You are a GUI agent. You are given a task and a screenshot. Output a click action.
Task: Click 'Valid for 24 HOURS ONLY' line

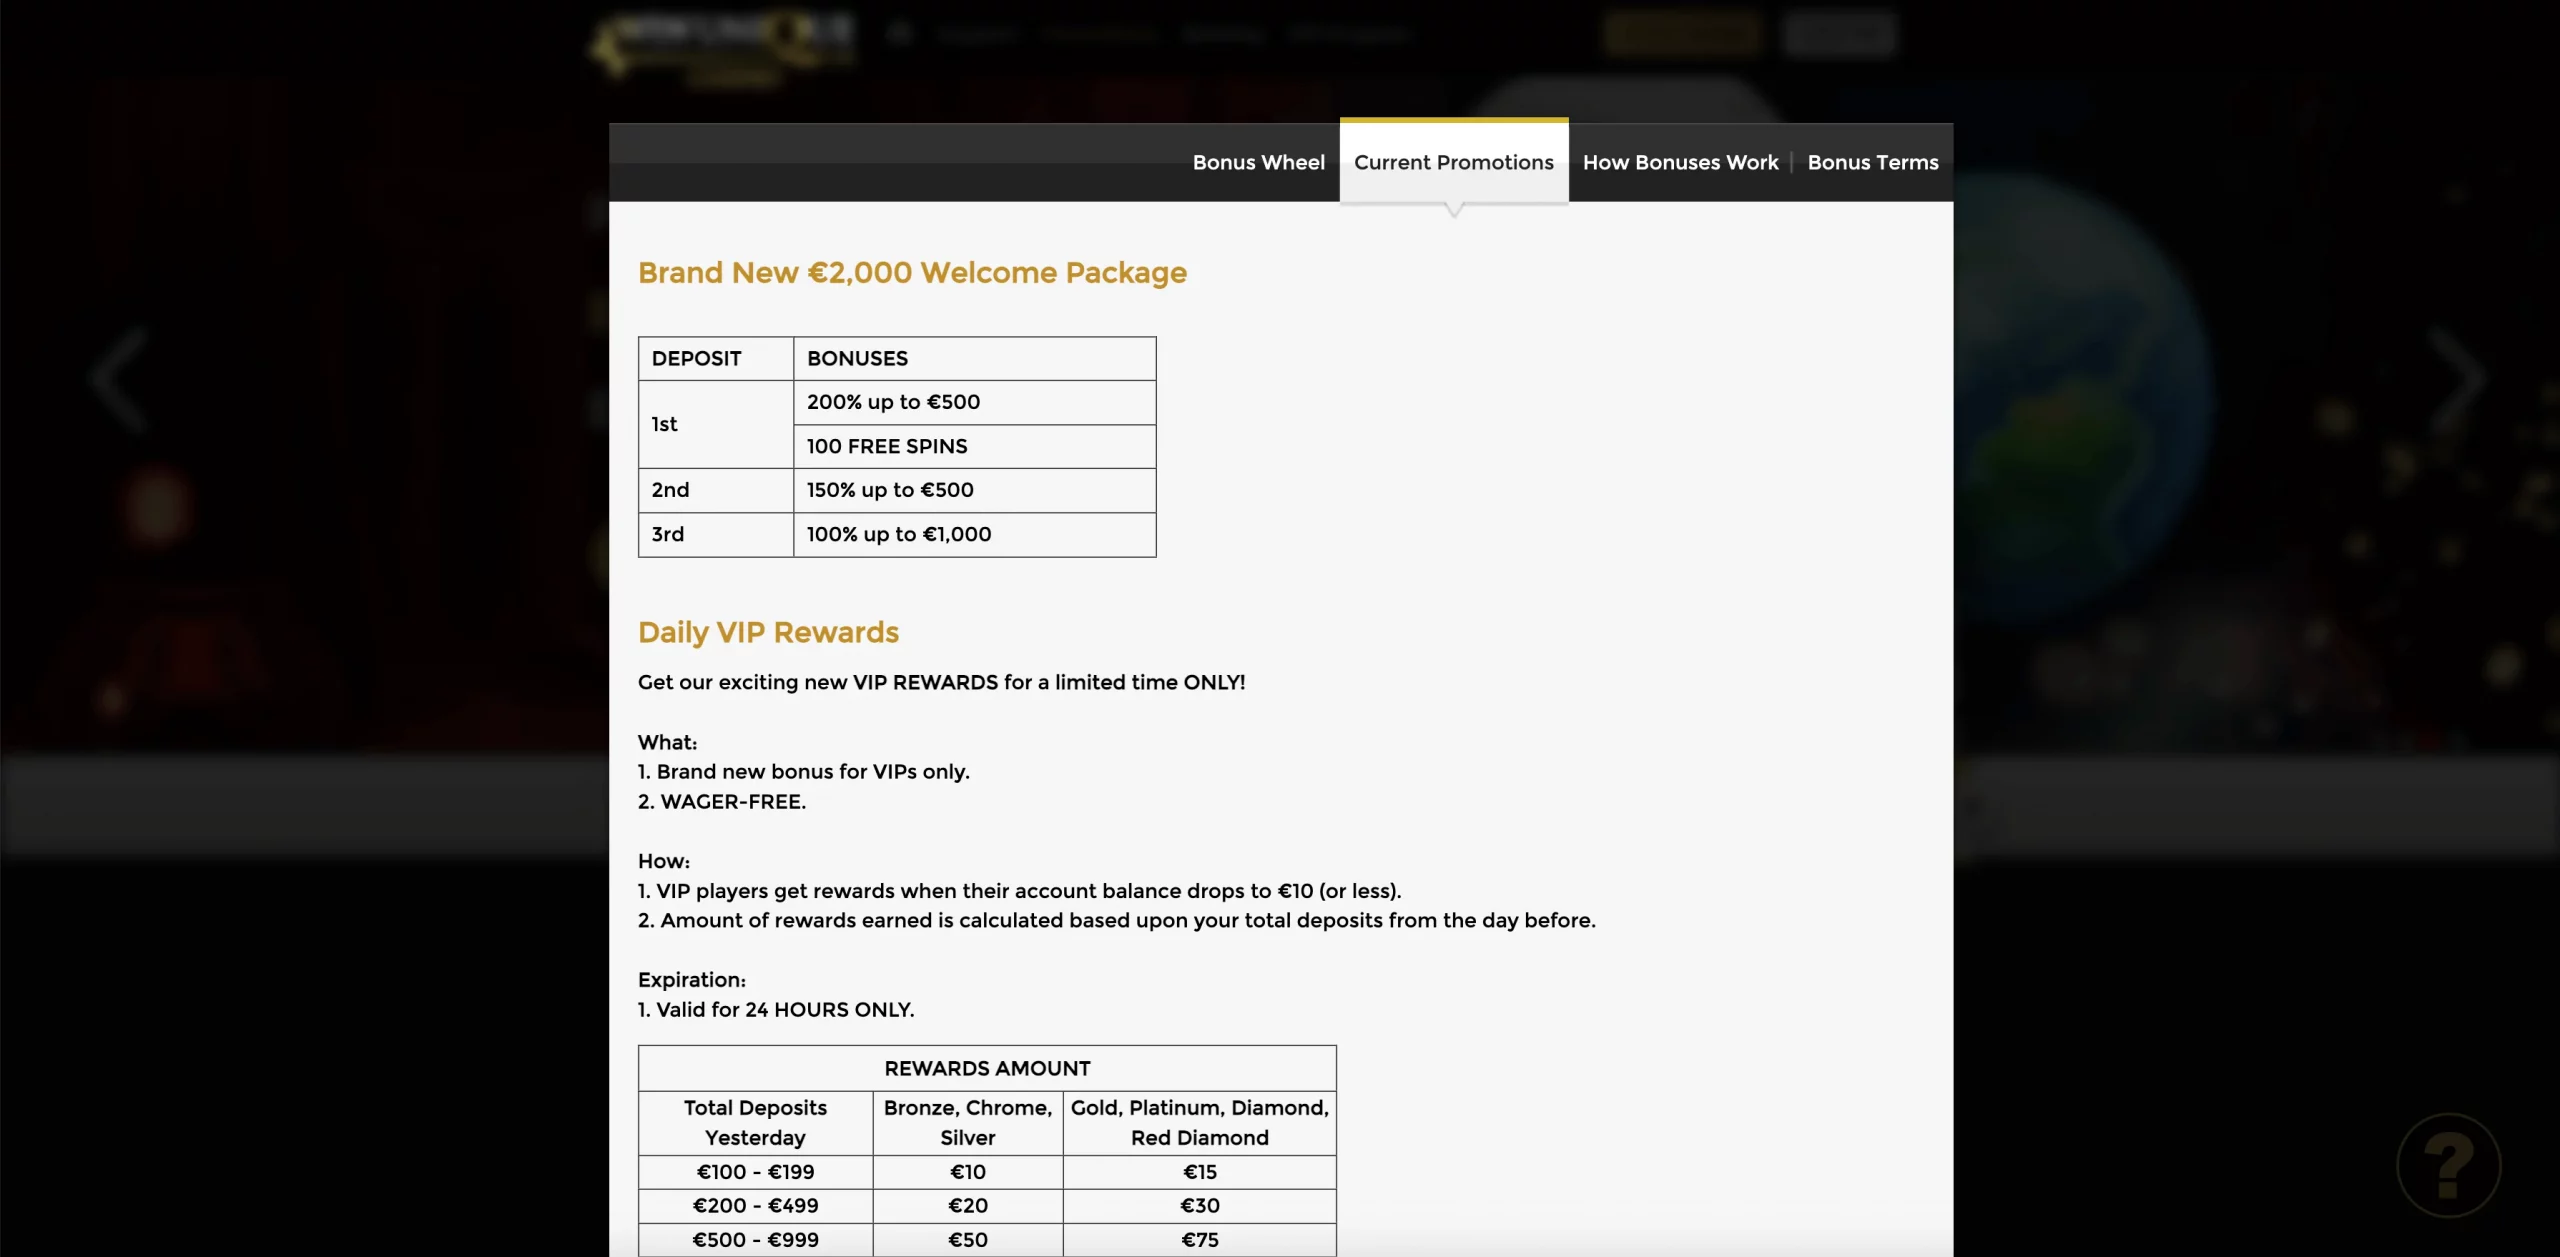coord(776,1010)
